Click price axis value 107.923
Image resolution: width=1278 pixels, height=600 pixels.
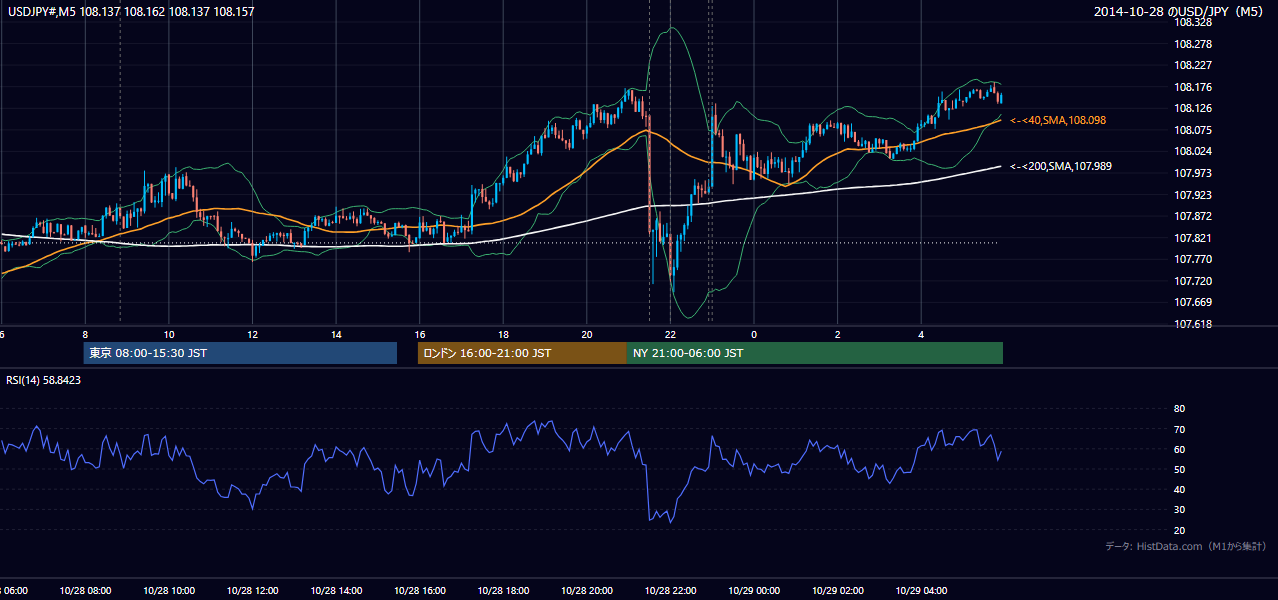pyautogui.click(x=1193, y=195)
